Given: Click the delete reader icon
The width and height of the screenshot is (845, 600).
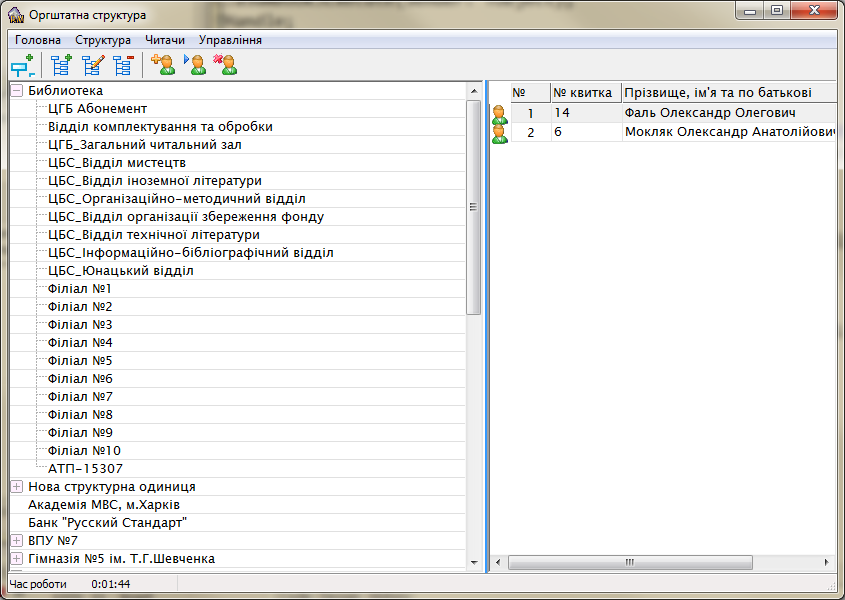Looking at the screenshot, I should 226,67.
